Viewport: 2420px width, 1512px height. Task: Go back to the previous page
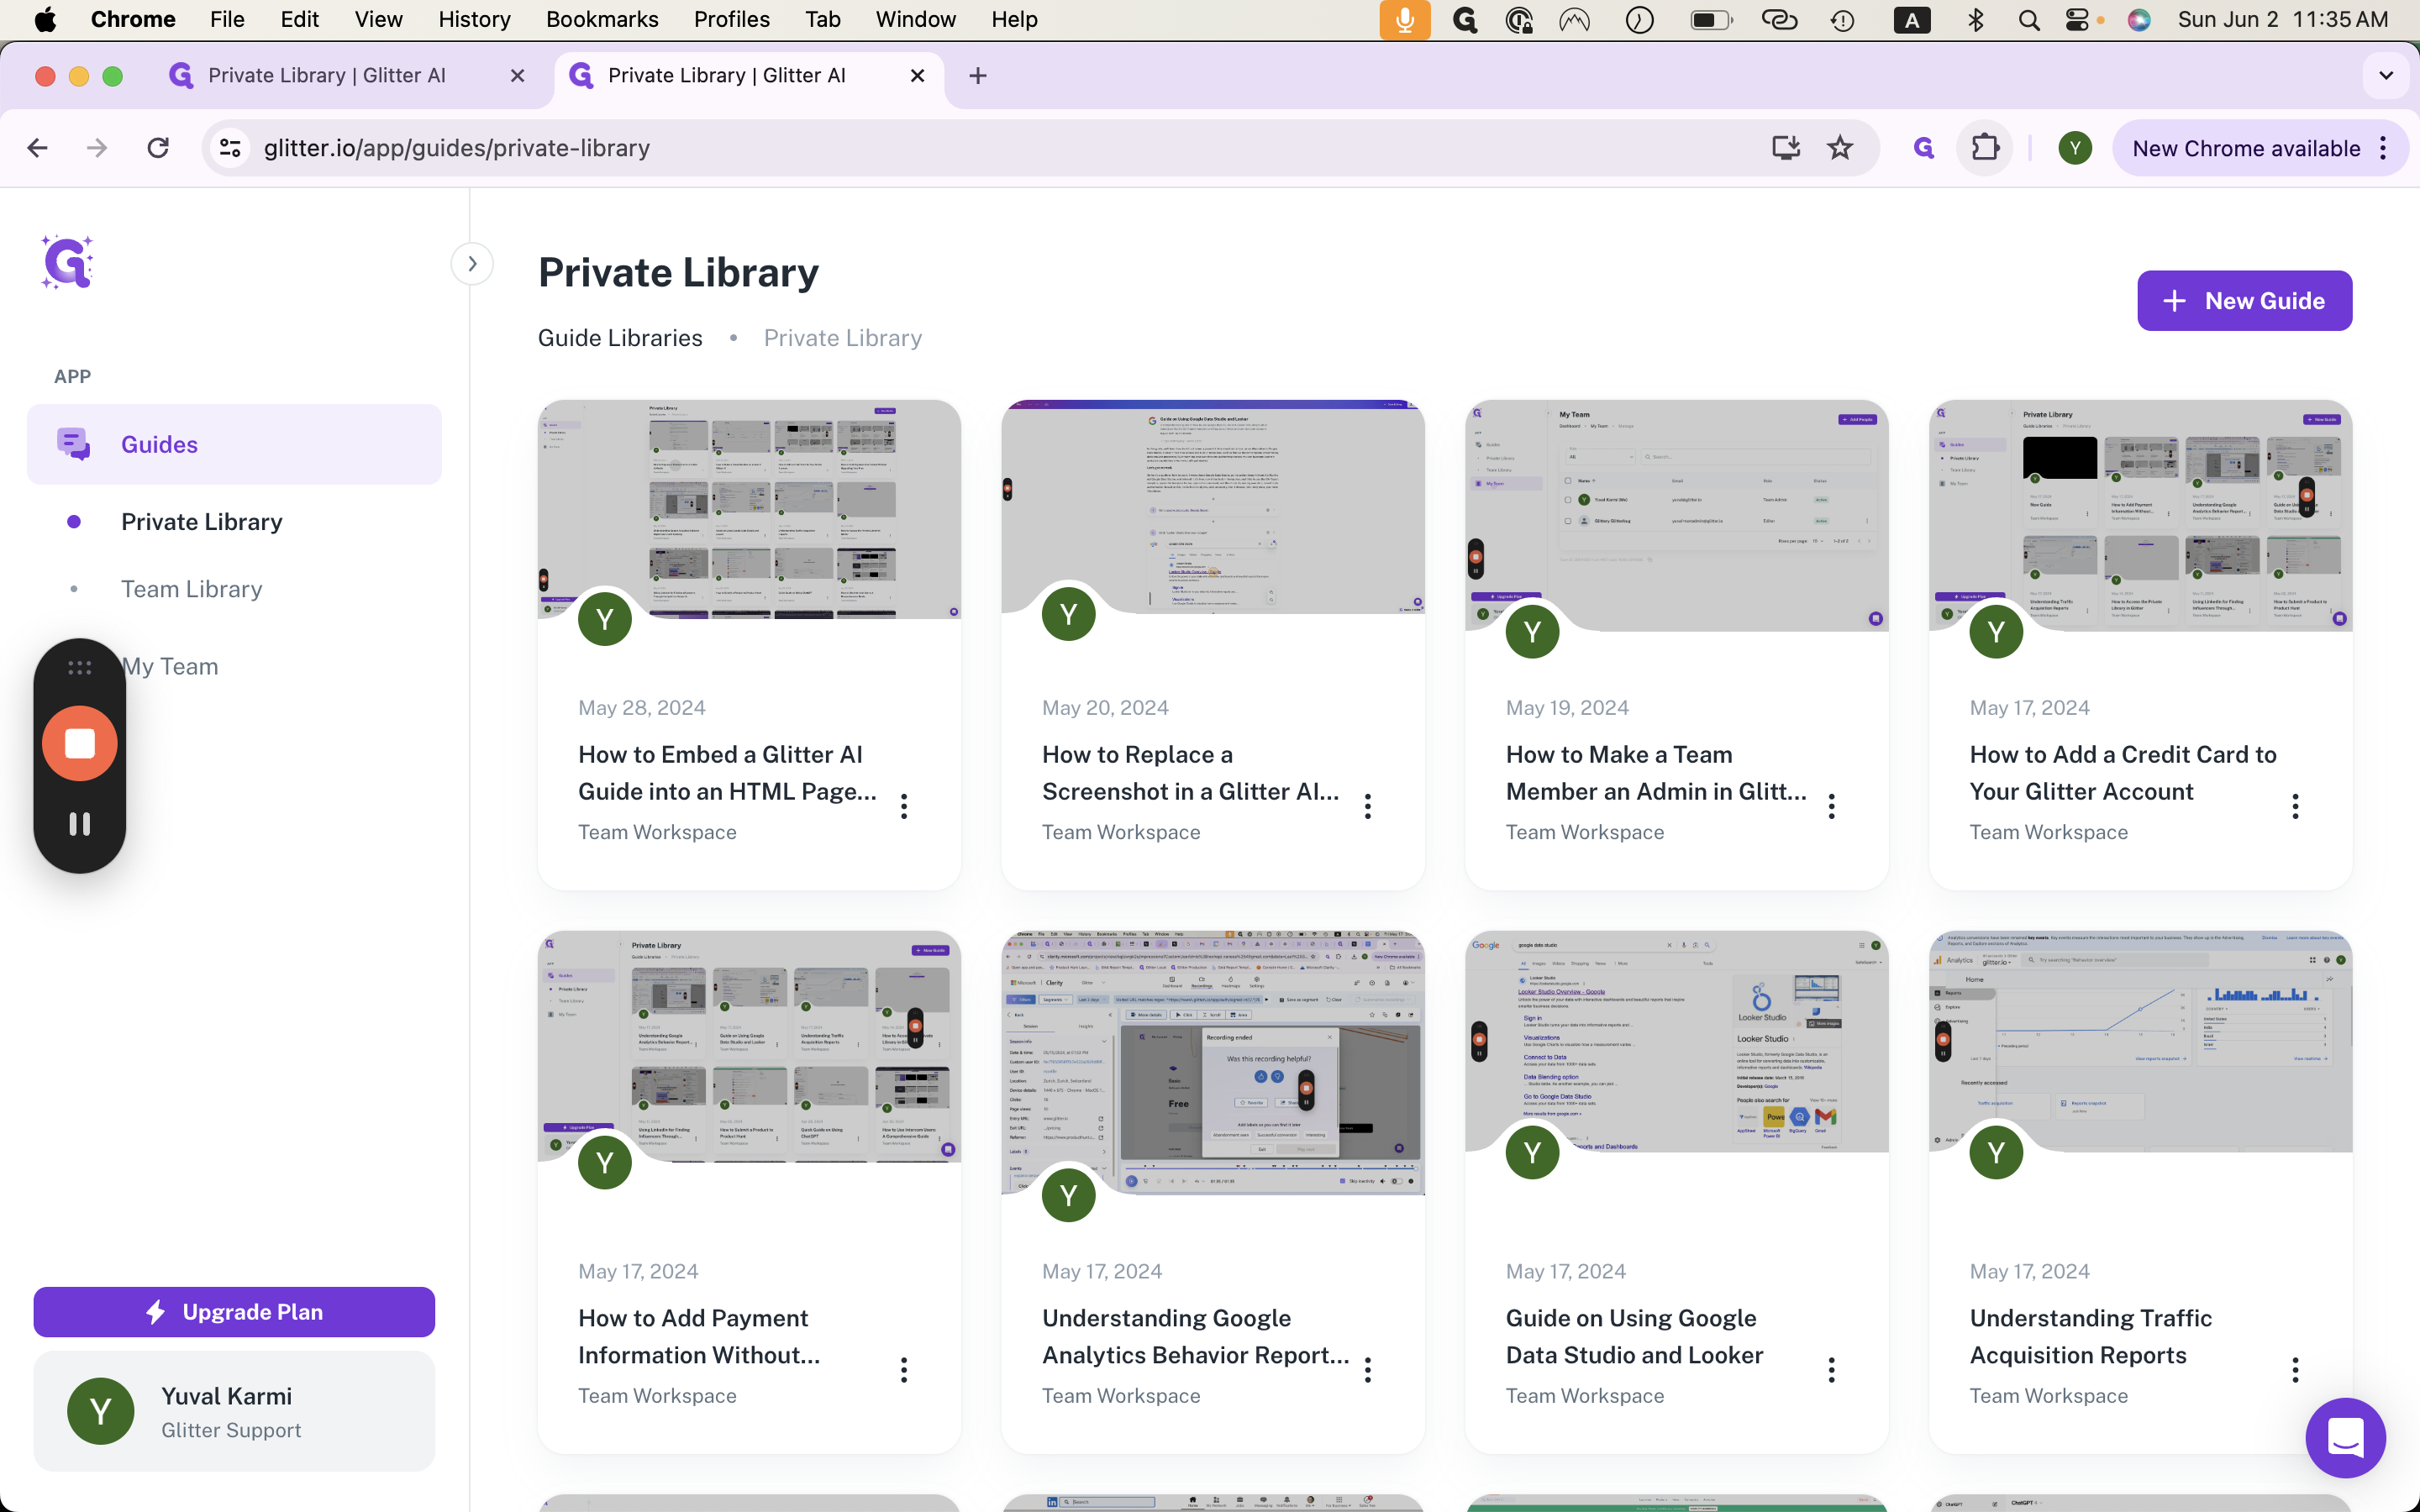(x=37, y=148)
